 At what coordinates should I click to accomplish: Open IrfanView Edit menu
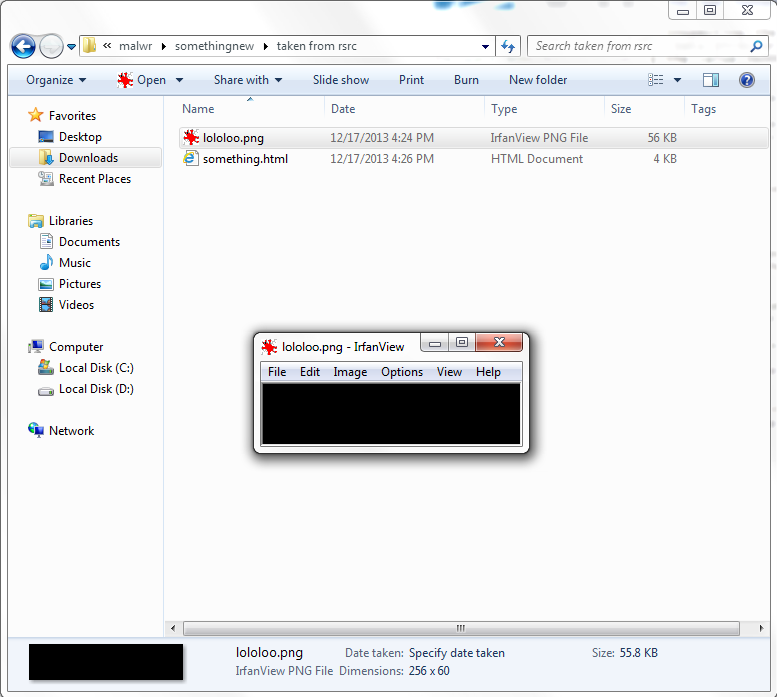coord(310,372)
